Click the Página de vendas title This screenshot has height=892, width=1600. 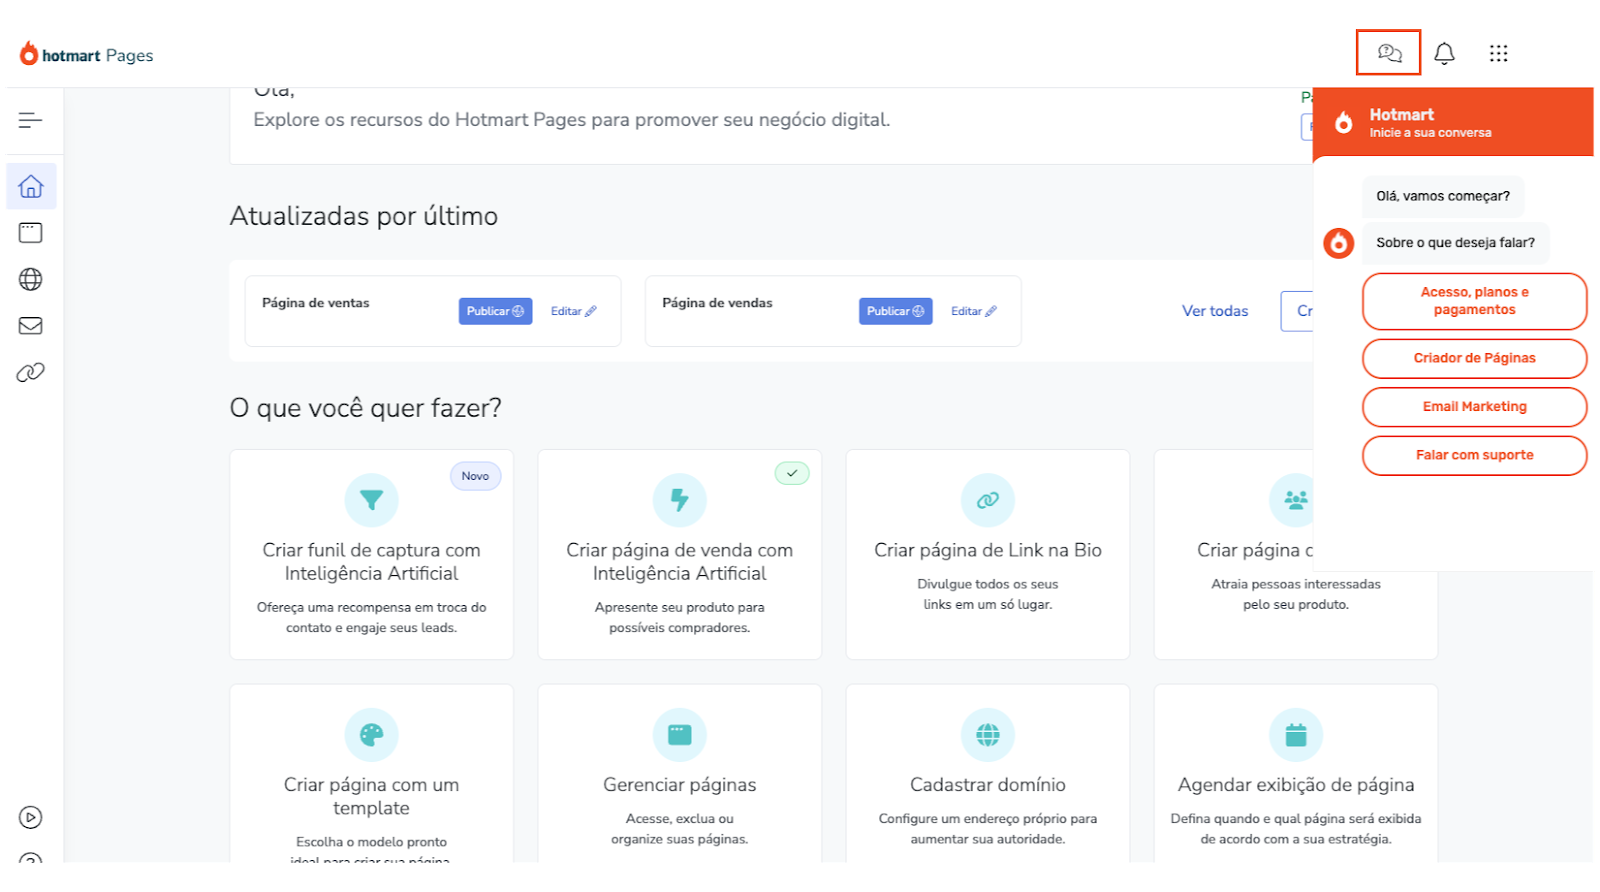pyautogui.click(x=717, y=303)
